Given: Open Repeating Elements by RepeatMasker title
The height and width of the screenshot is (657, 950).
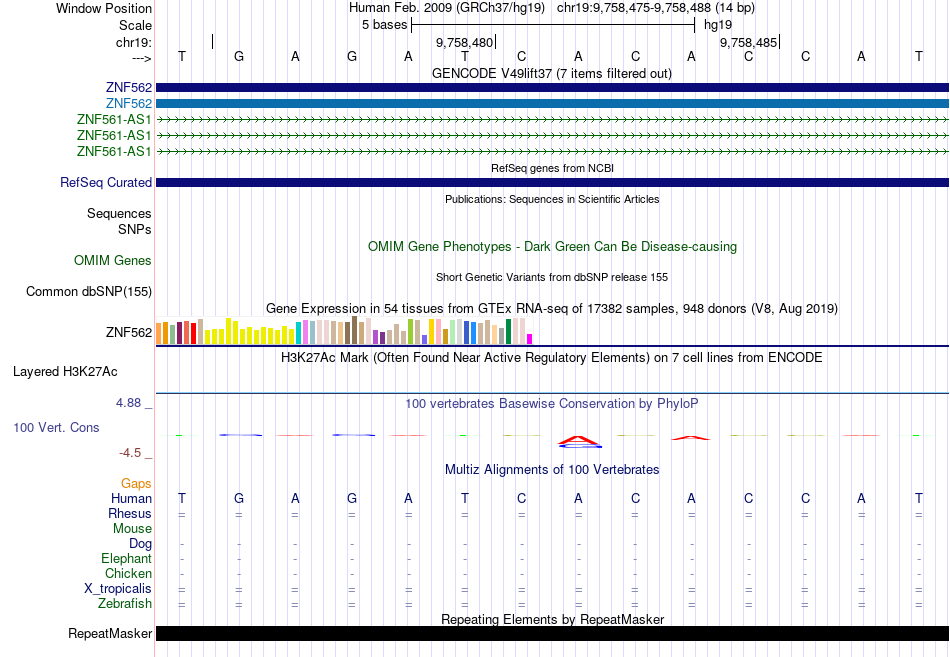Looking at the screenshot, I should (553, 619).
